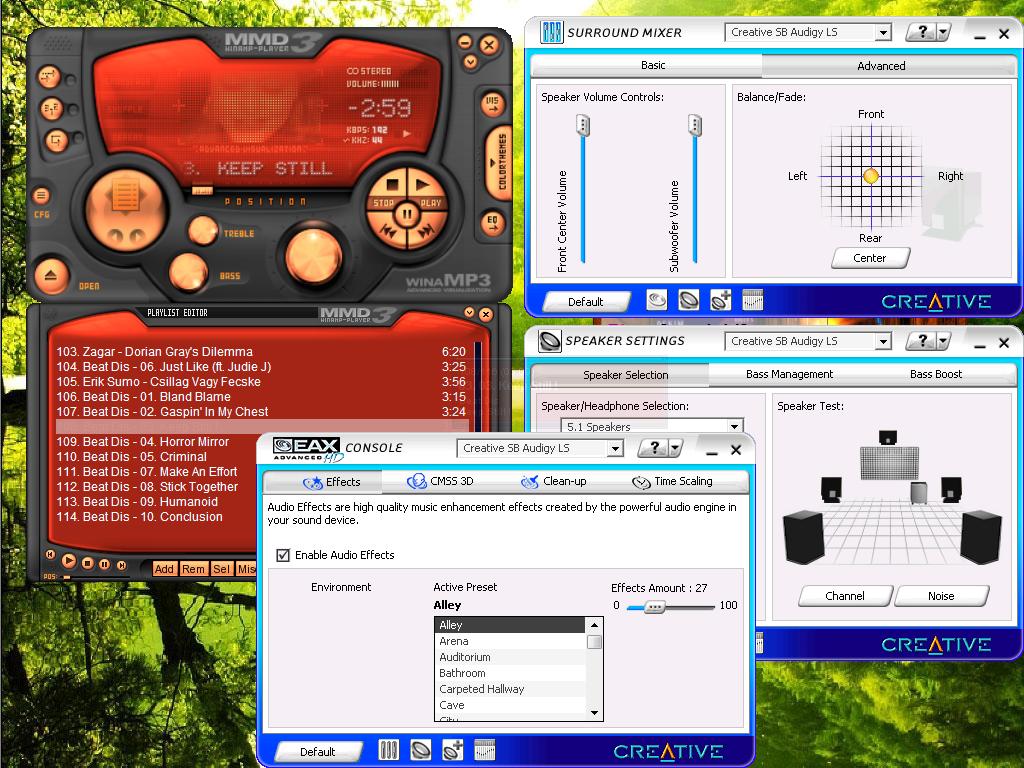This screenshot has height=768, width=1024.
Task: Click the yellow balance/fade ball in grid
Action: coord(871,176)
